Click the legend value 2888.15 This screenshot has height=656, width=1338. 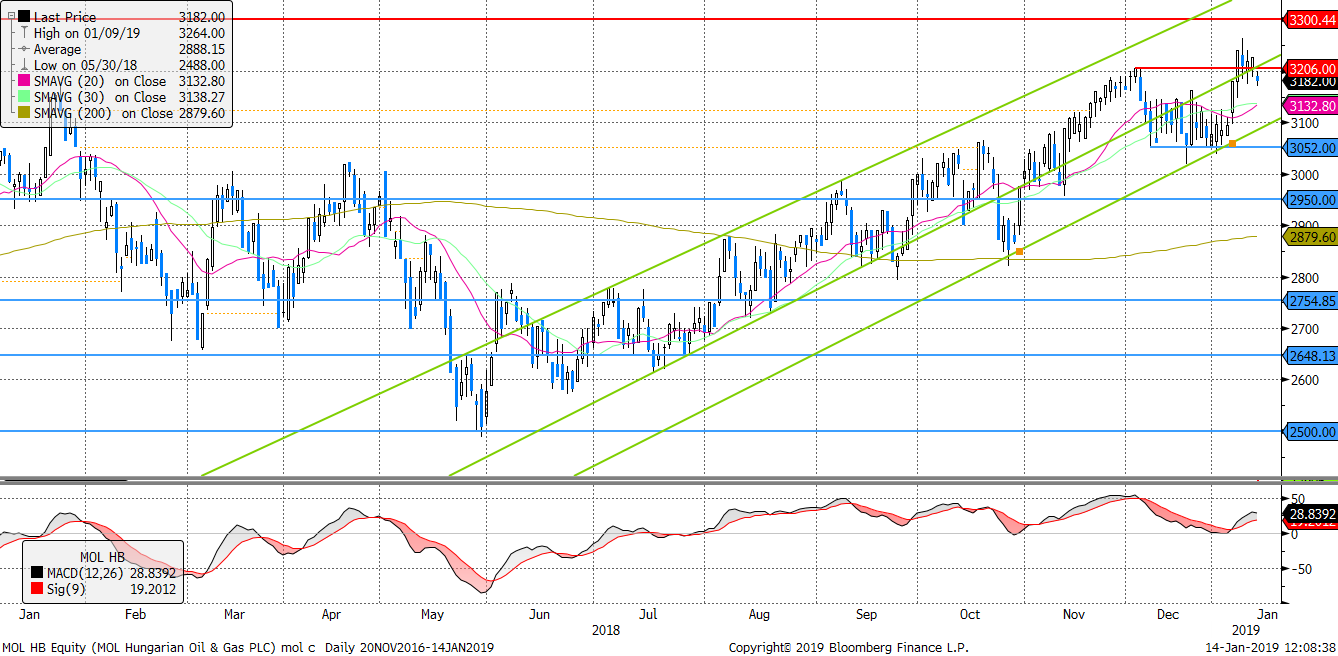click(x=201, y=49)
